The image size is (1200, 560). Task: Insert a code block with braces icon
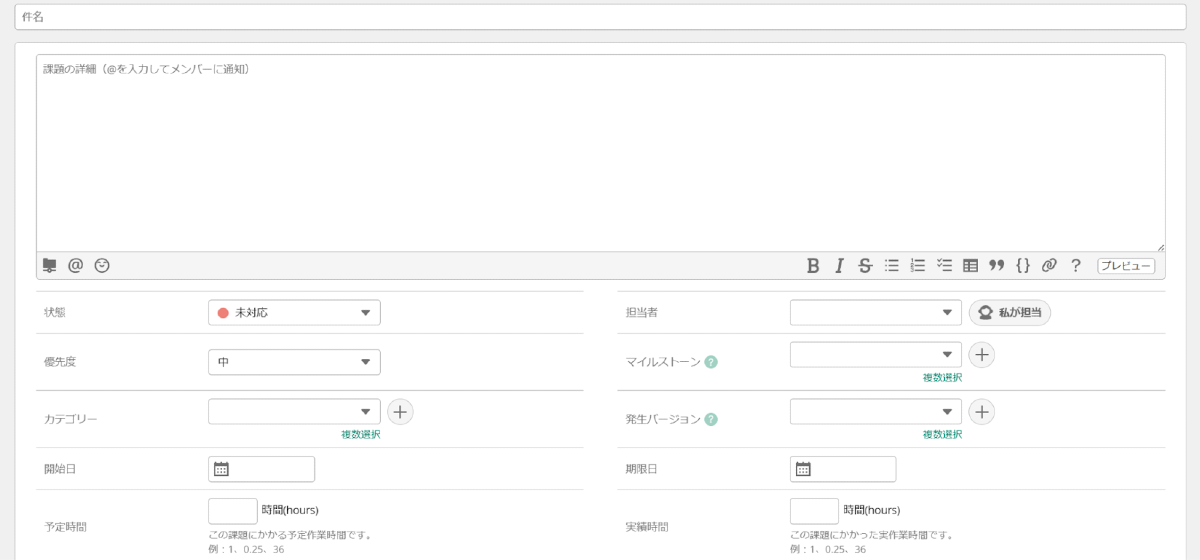click(1023, 265)
